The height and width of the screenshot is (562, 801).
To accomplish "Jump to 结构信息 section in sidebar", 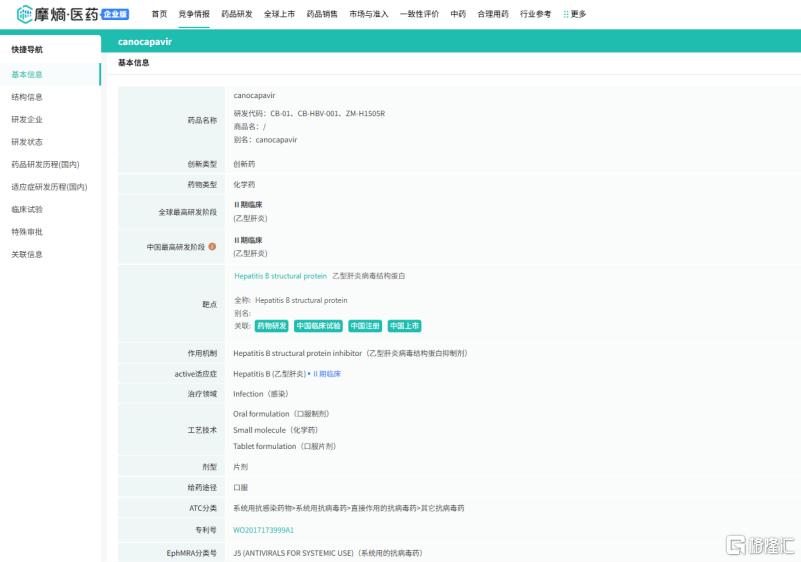I will [27, 97].
